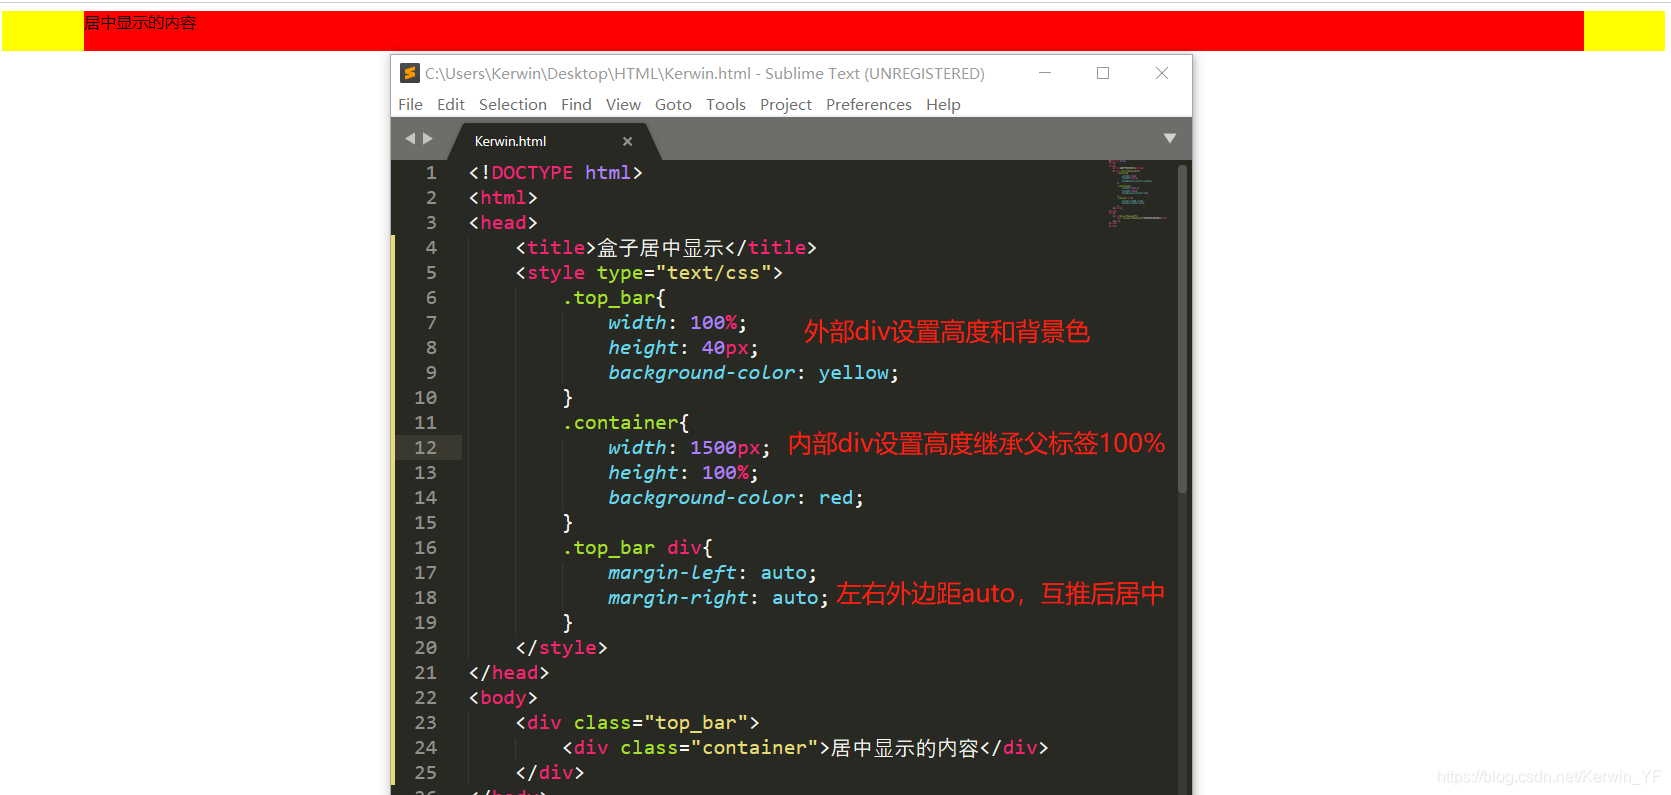This screenshot has height=795, width=1671.
Task: Click class="container" on line 24
Action: 719,748
